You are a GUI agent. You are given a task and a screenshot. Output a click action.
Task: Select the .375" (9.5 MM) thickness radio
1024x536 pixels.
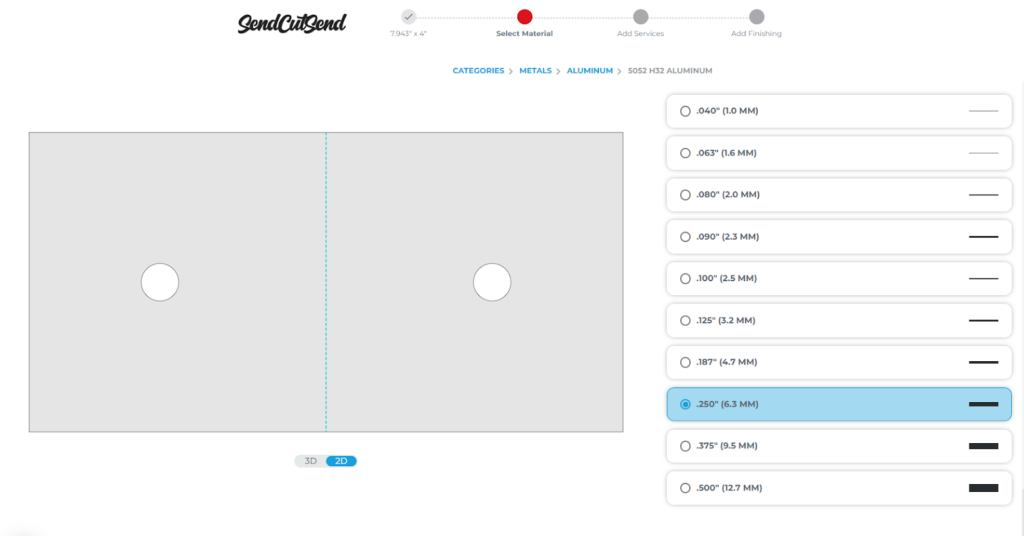[685, 446]
